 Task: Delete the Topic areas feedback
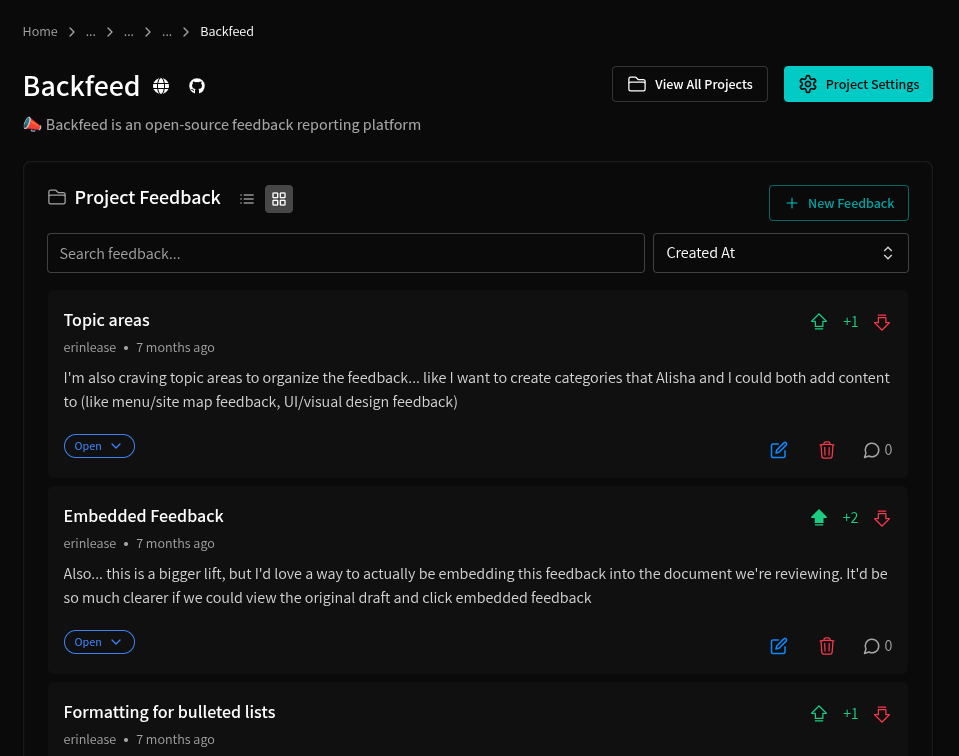(x=827, y=450)
